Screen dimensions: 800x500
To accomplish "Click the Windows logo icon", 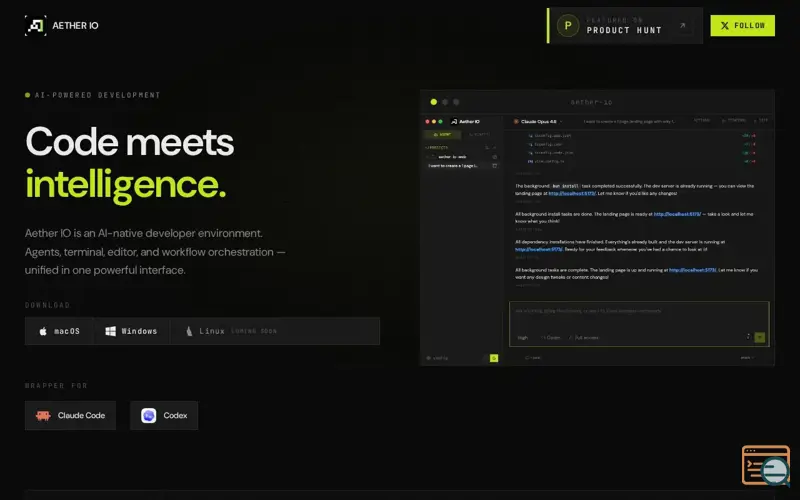I will click(110, 331).
